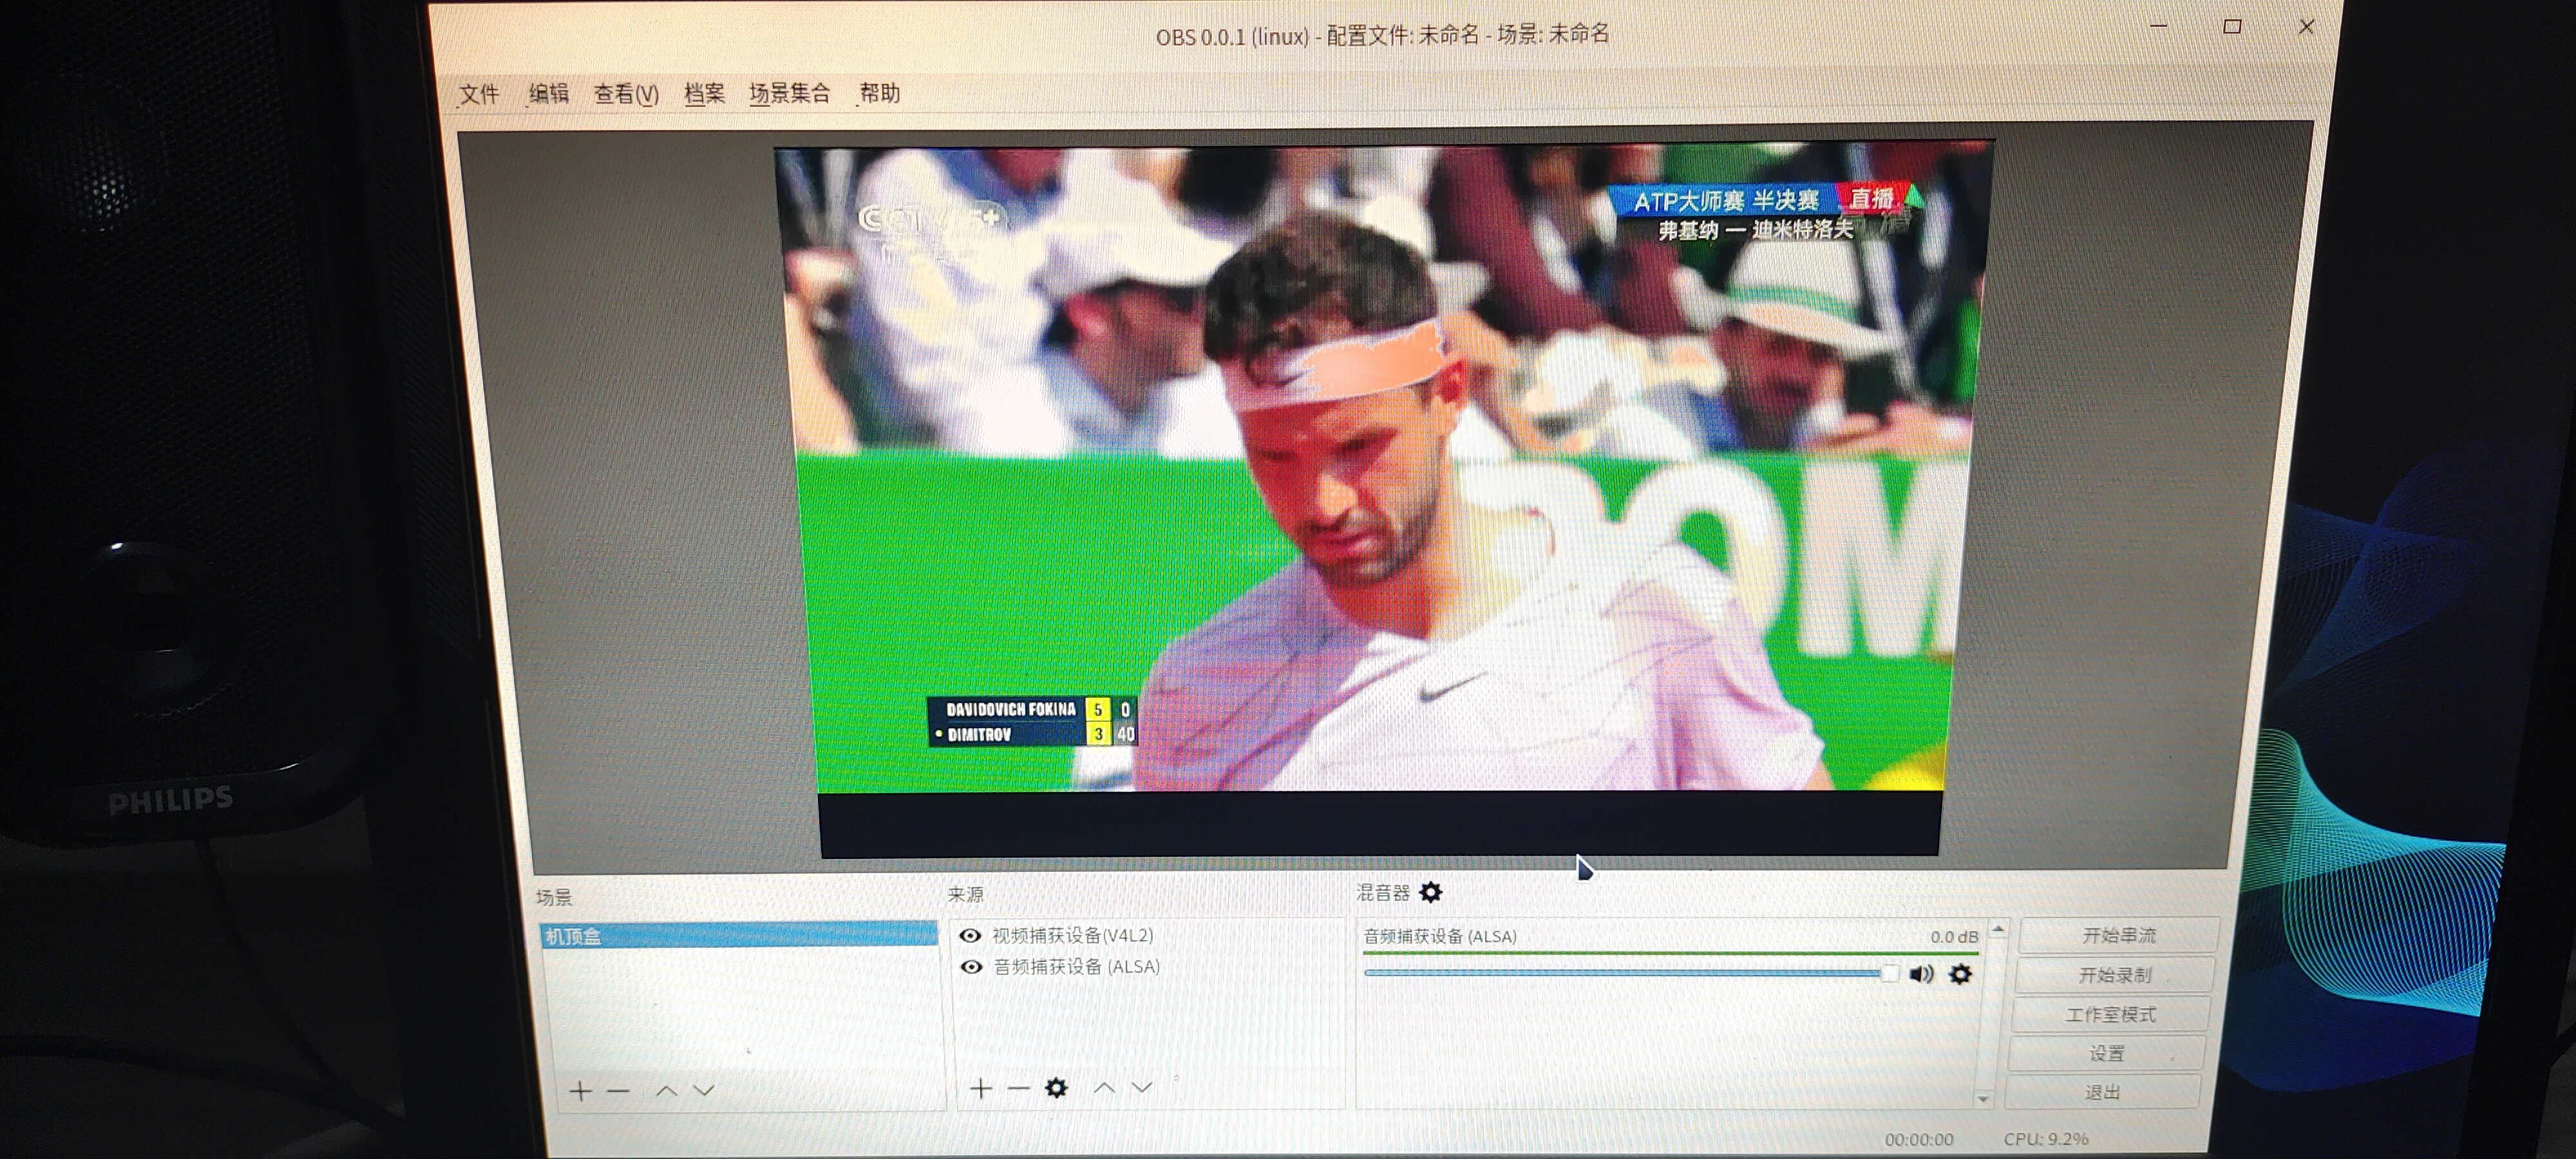Hide the 视频捕获设备 (V4L2) source
2576x1159 pixels.
click(969, 936)
